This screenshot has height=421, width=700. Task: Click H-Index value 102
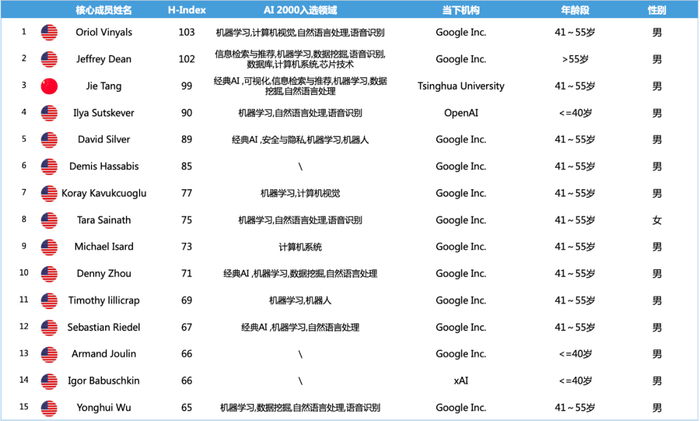[187, 59]
